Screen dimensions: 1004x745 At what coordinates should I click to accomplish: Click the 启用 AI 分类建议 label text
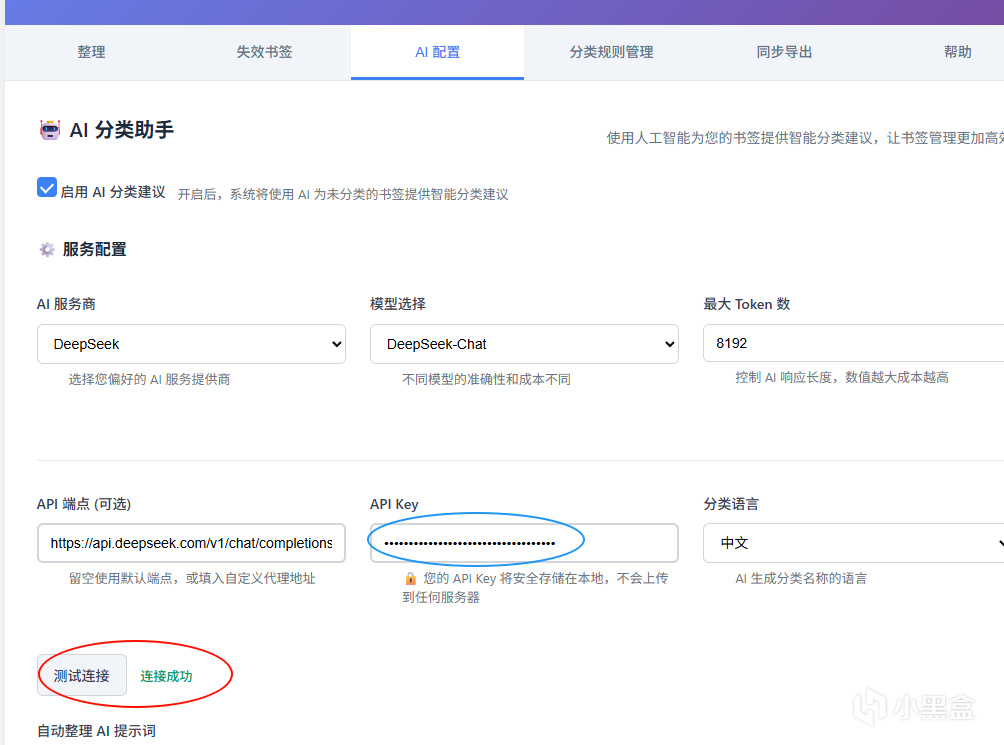113,192
